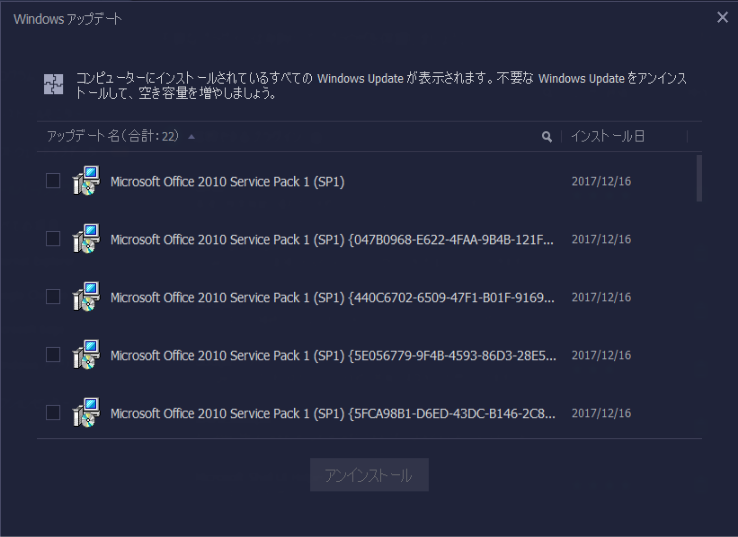The width and height of the screenshot is (738, 537).
Task: Tick checkbox for update {5FCA98B1-D6ED-43DC...
Action: point(53,412)
